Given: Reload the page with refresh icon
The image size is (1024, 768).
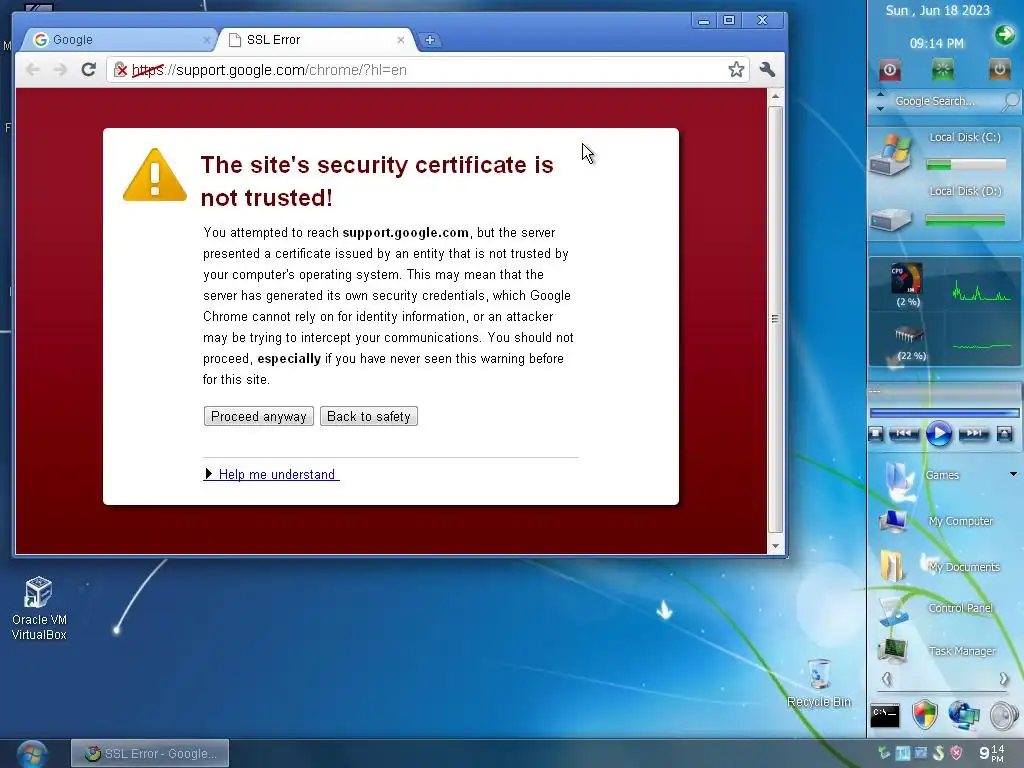Looking at the screenshot, I should coord(89,69).
